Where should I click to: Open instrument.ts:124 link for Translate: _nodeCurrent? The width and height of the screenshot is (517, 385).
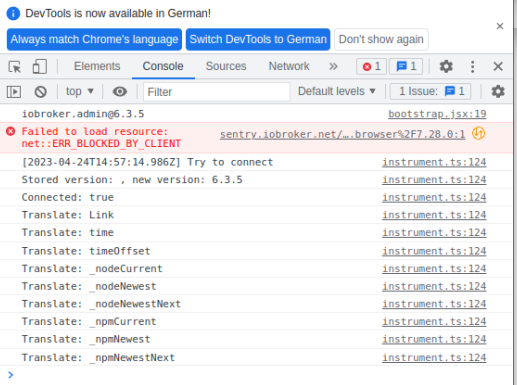coord(434,269)
